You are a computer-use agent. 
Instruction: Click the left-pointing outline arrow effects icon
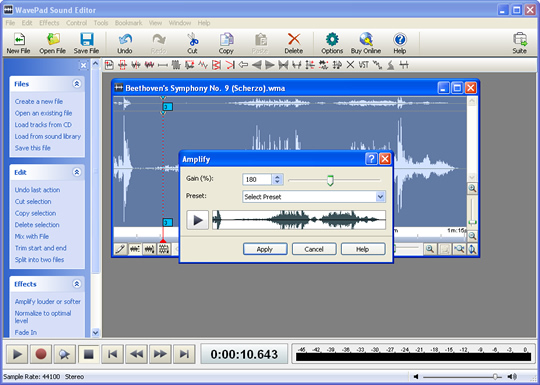point(243,65)
